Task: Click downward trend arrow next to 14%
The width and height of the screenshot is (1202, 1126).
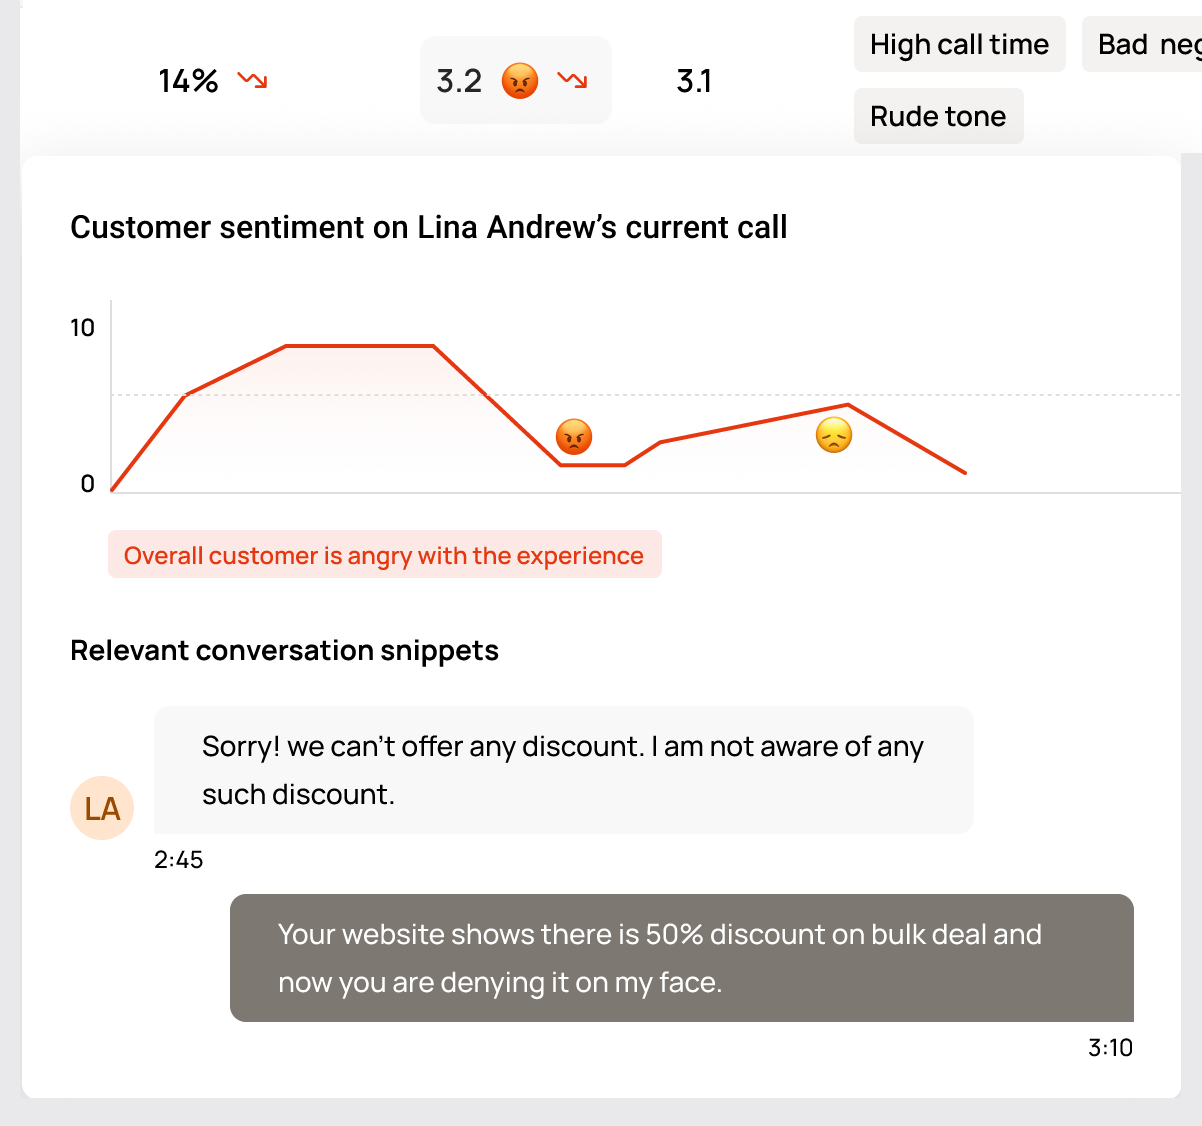Action: coord(252,80)
